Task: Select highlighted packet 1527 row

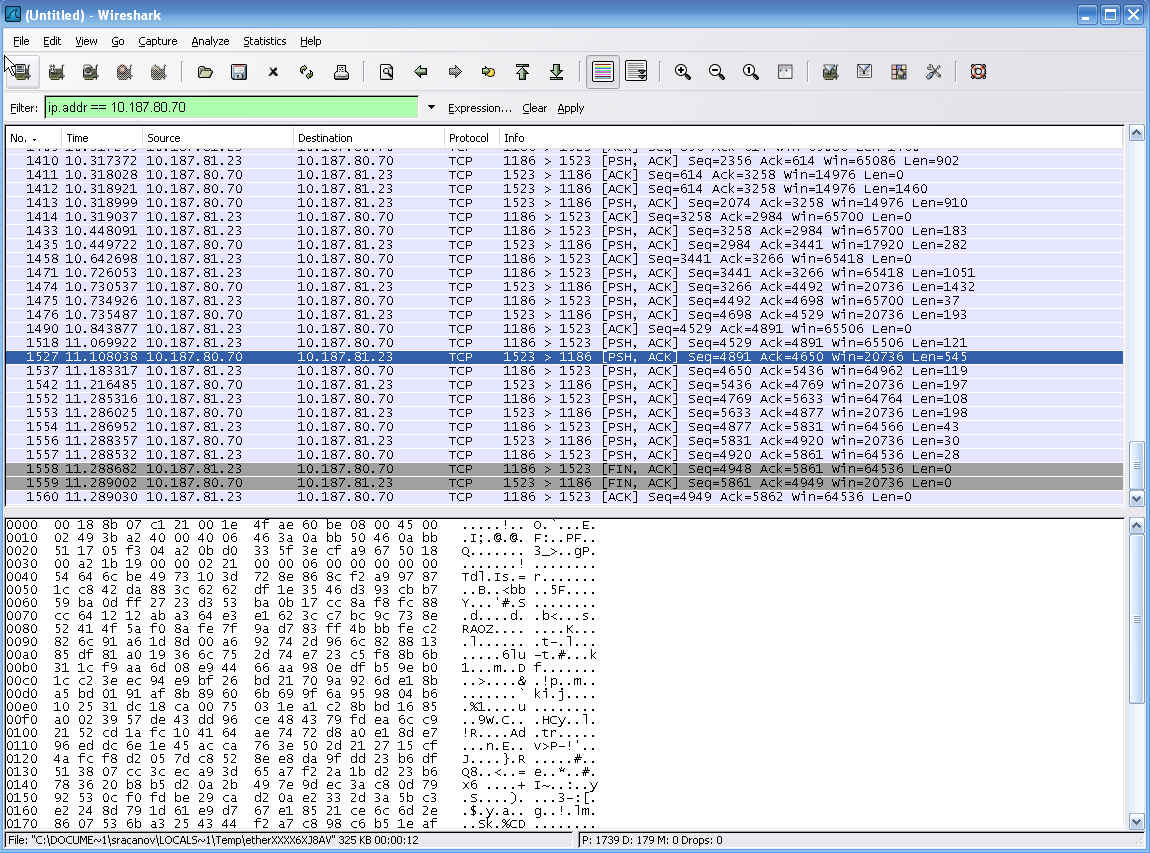Action: click(564, 356)
